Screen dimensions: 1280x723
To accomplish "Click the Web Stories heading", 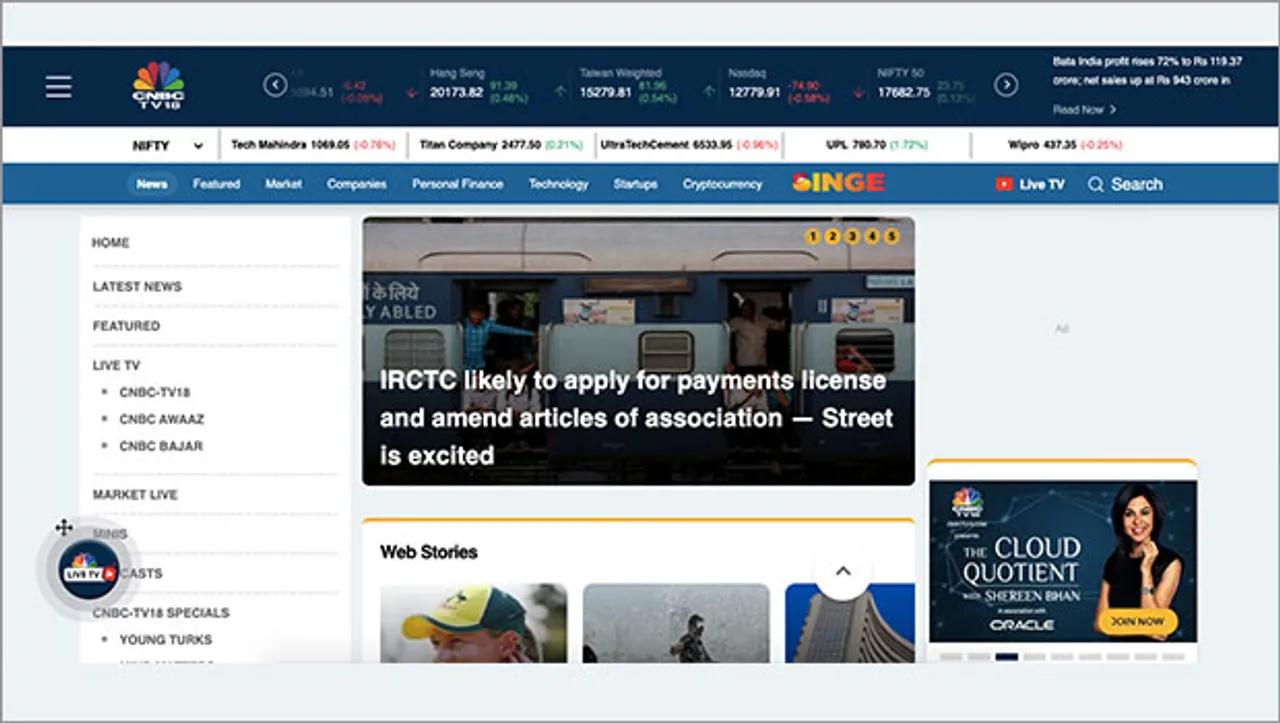I will pos(429,552).
